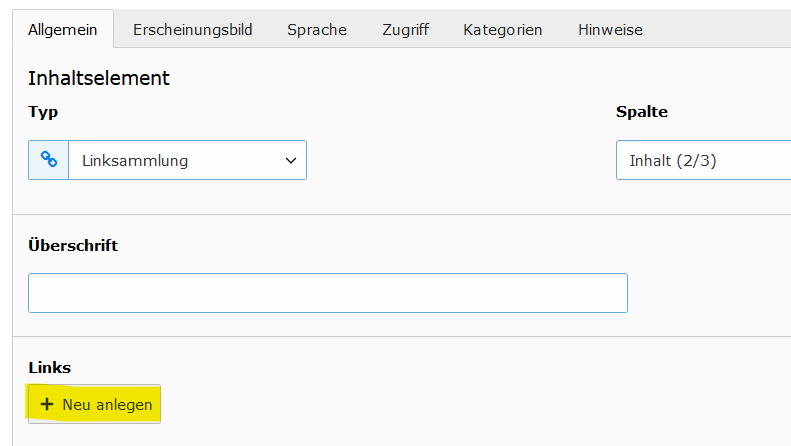Click the Spalte field label
791x446 pixels.
(x=642, y=112)
